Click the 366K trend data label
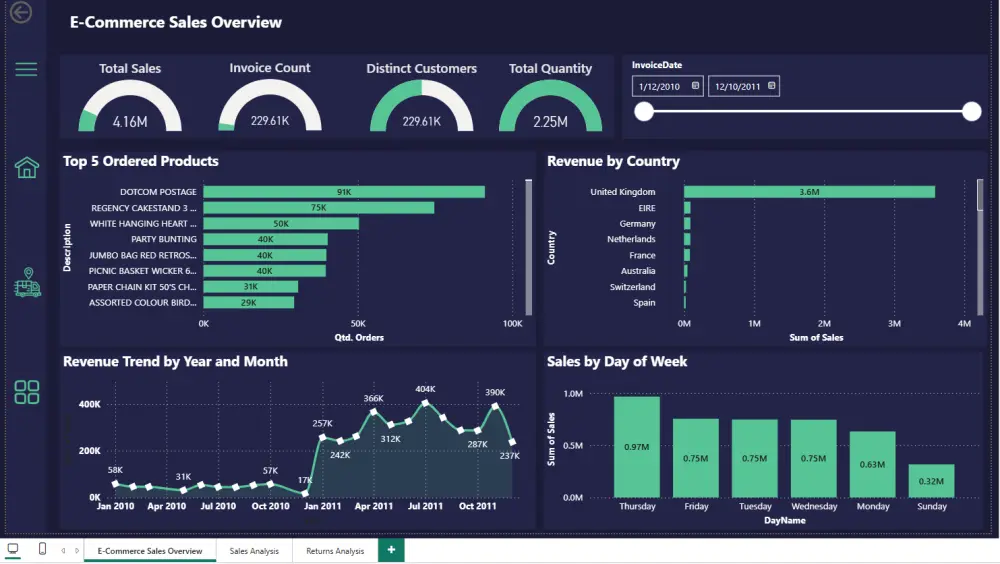This screenshot has width=1000, height=564. point(374,399)
